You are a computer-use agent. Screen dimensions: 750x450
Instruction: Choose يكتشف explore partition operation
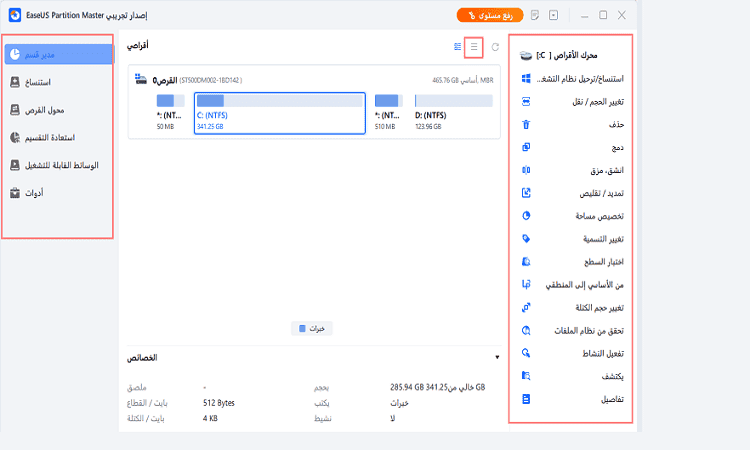coord(572,376)
